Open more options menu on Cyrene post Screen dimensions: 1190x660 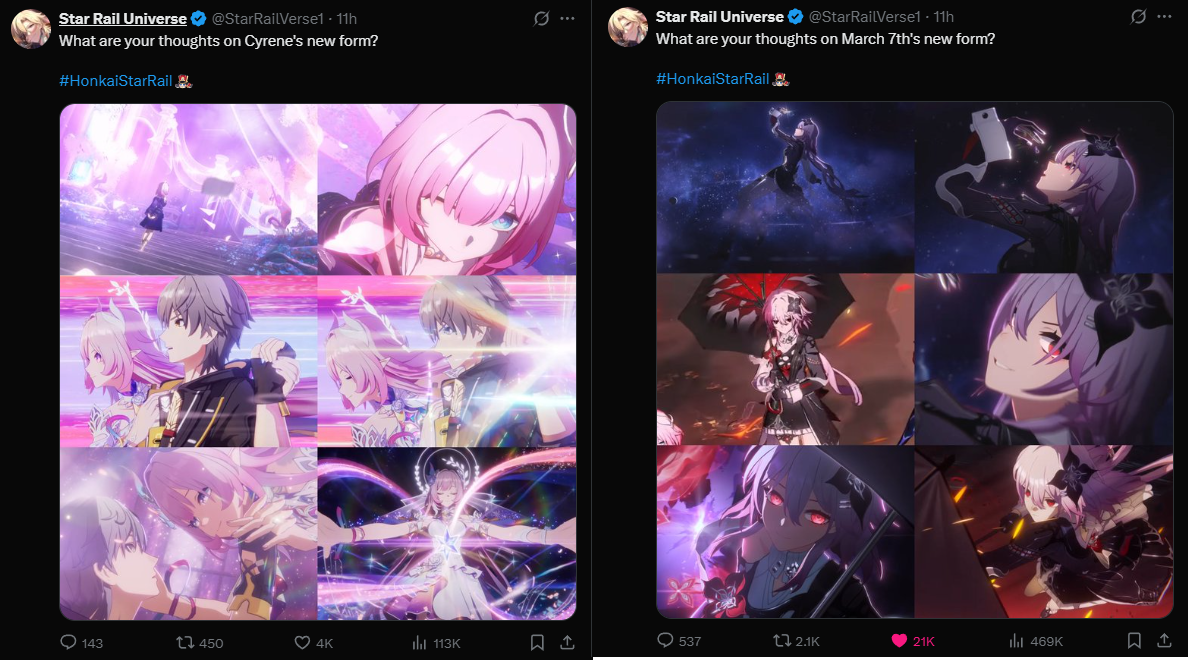[x=568, y=18]
